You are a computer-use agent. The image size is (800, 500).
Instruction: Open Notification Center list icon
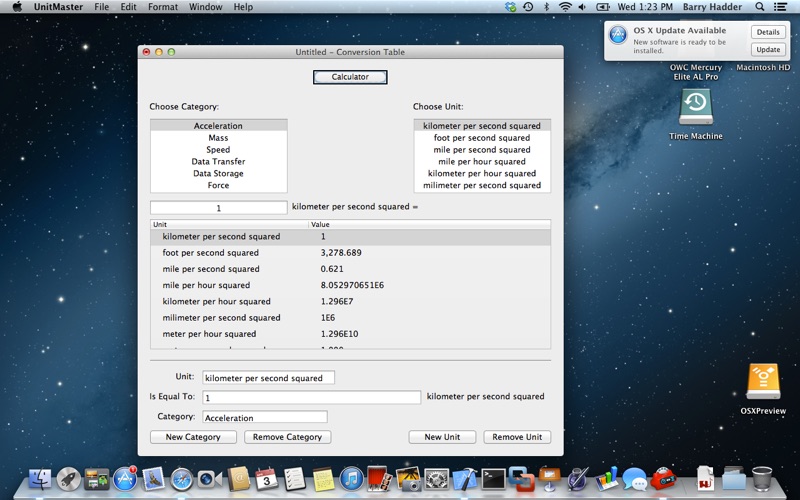pos(780,7)
